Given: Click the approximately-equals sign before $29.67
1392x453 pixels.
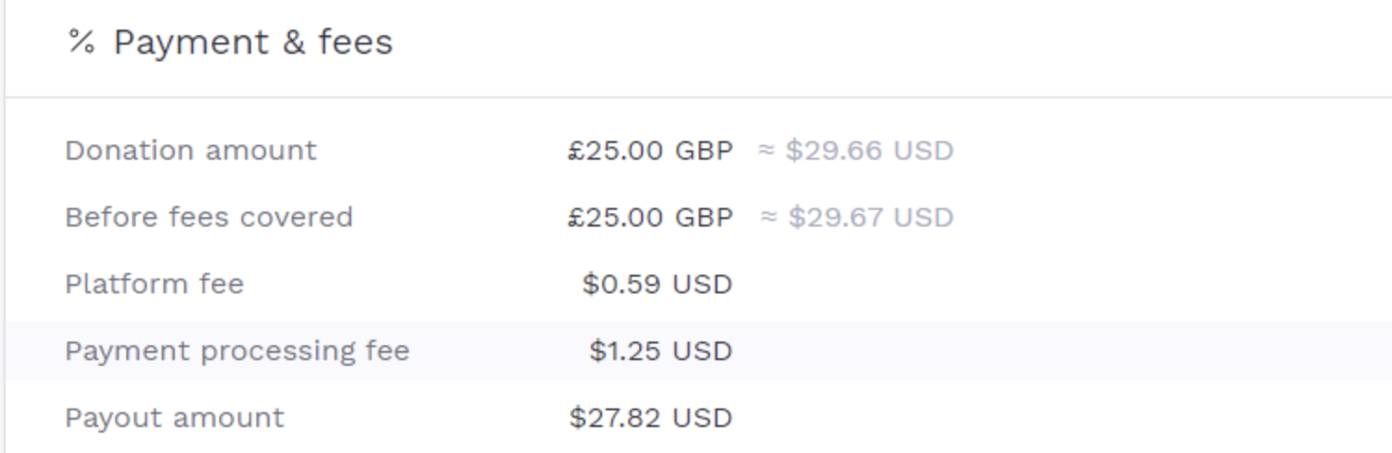Looking at the screenshot, I should tap(769, 218).
